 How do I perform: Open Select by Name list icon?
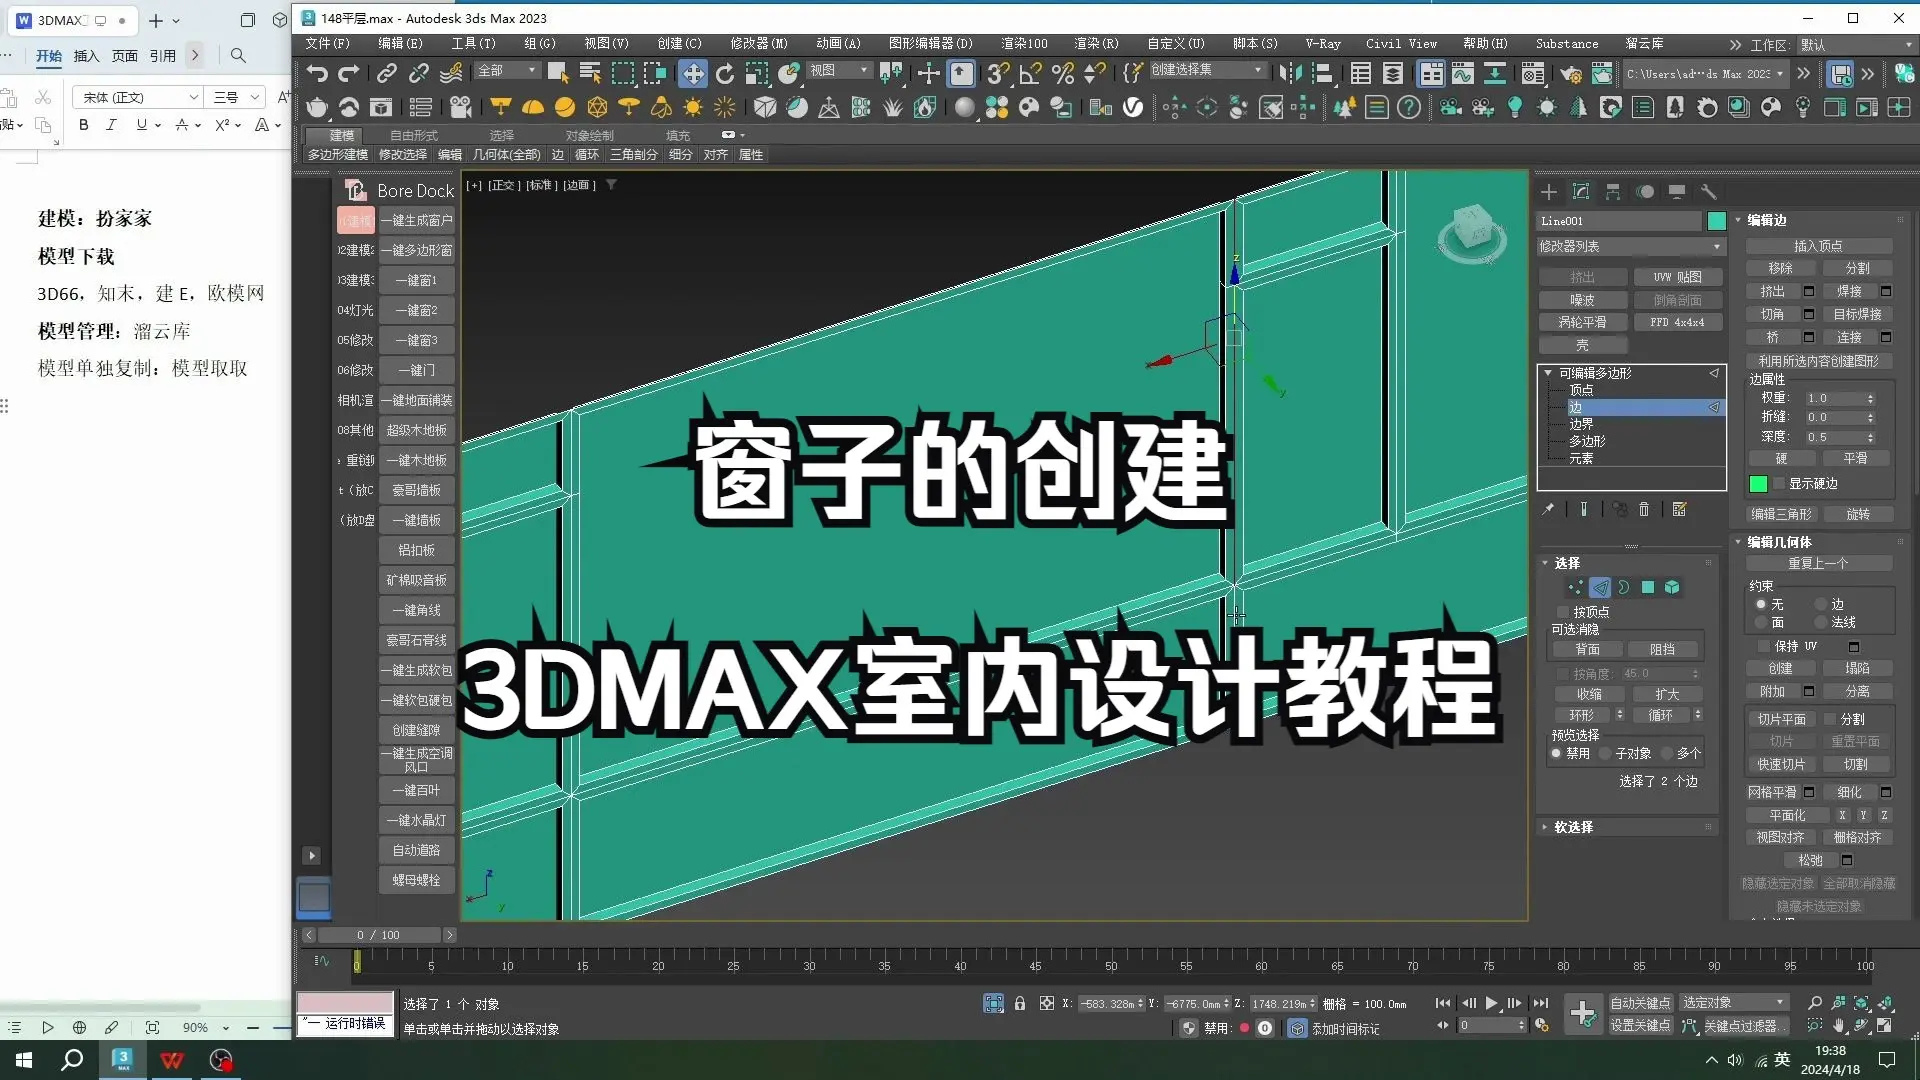(x=590, y=73)
